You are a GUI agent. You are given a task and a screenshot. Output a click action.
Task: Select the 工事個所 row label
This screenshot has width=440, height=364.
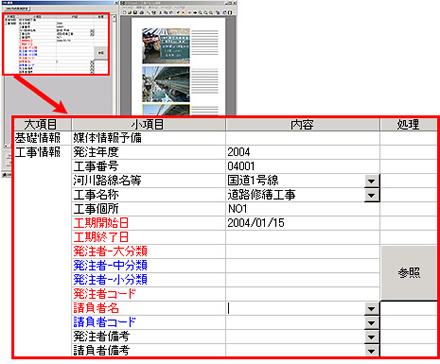tap(96, 209)
